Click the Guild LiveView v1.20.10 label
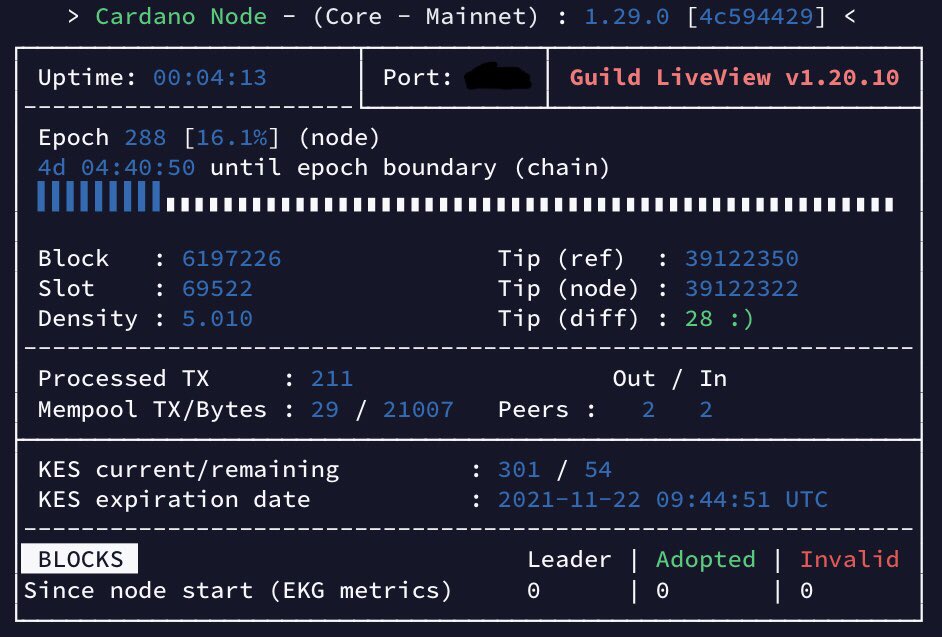Viewport: 942px width, 637px height. click(734, 78)
